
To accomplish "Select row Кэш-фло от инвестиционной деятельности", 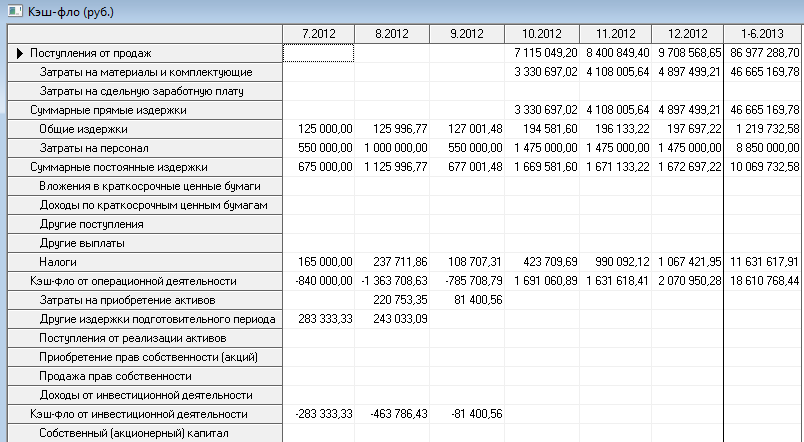I will click(145, 414).
